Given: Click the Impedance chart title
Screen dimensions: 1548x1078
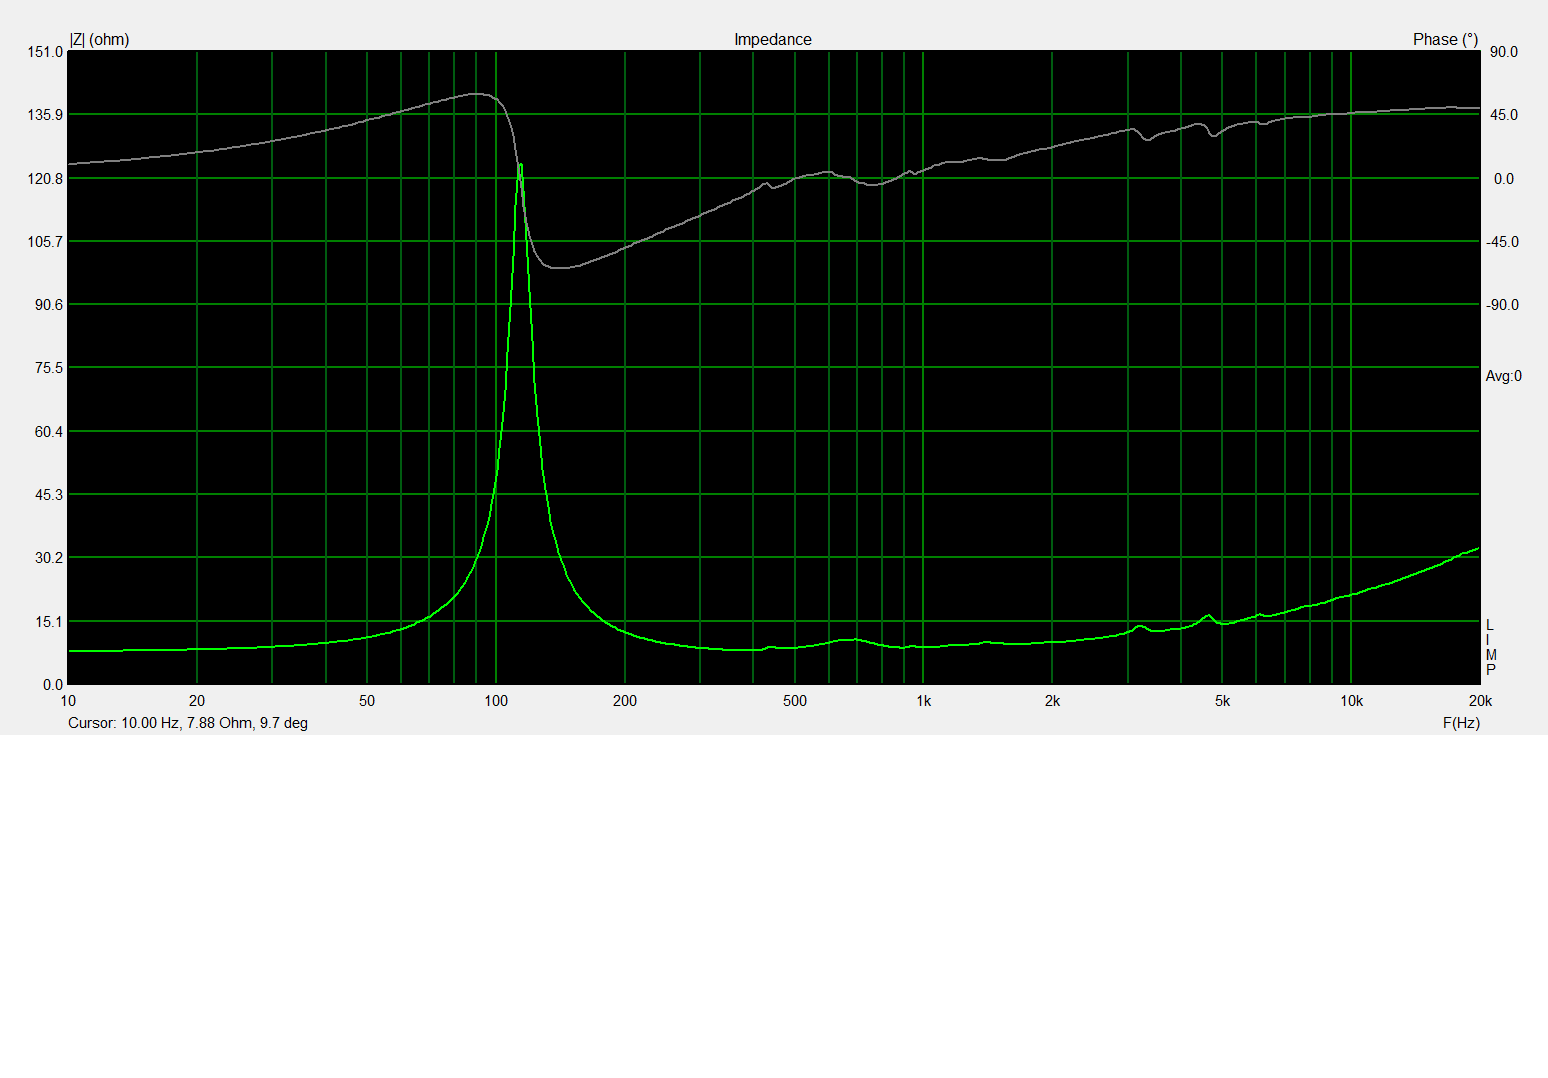Looking at the screenshot, I should click(x=772, y=40).
